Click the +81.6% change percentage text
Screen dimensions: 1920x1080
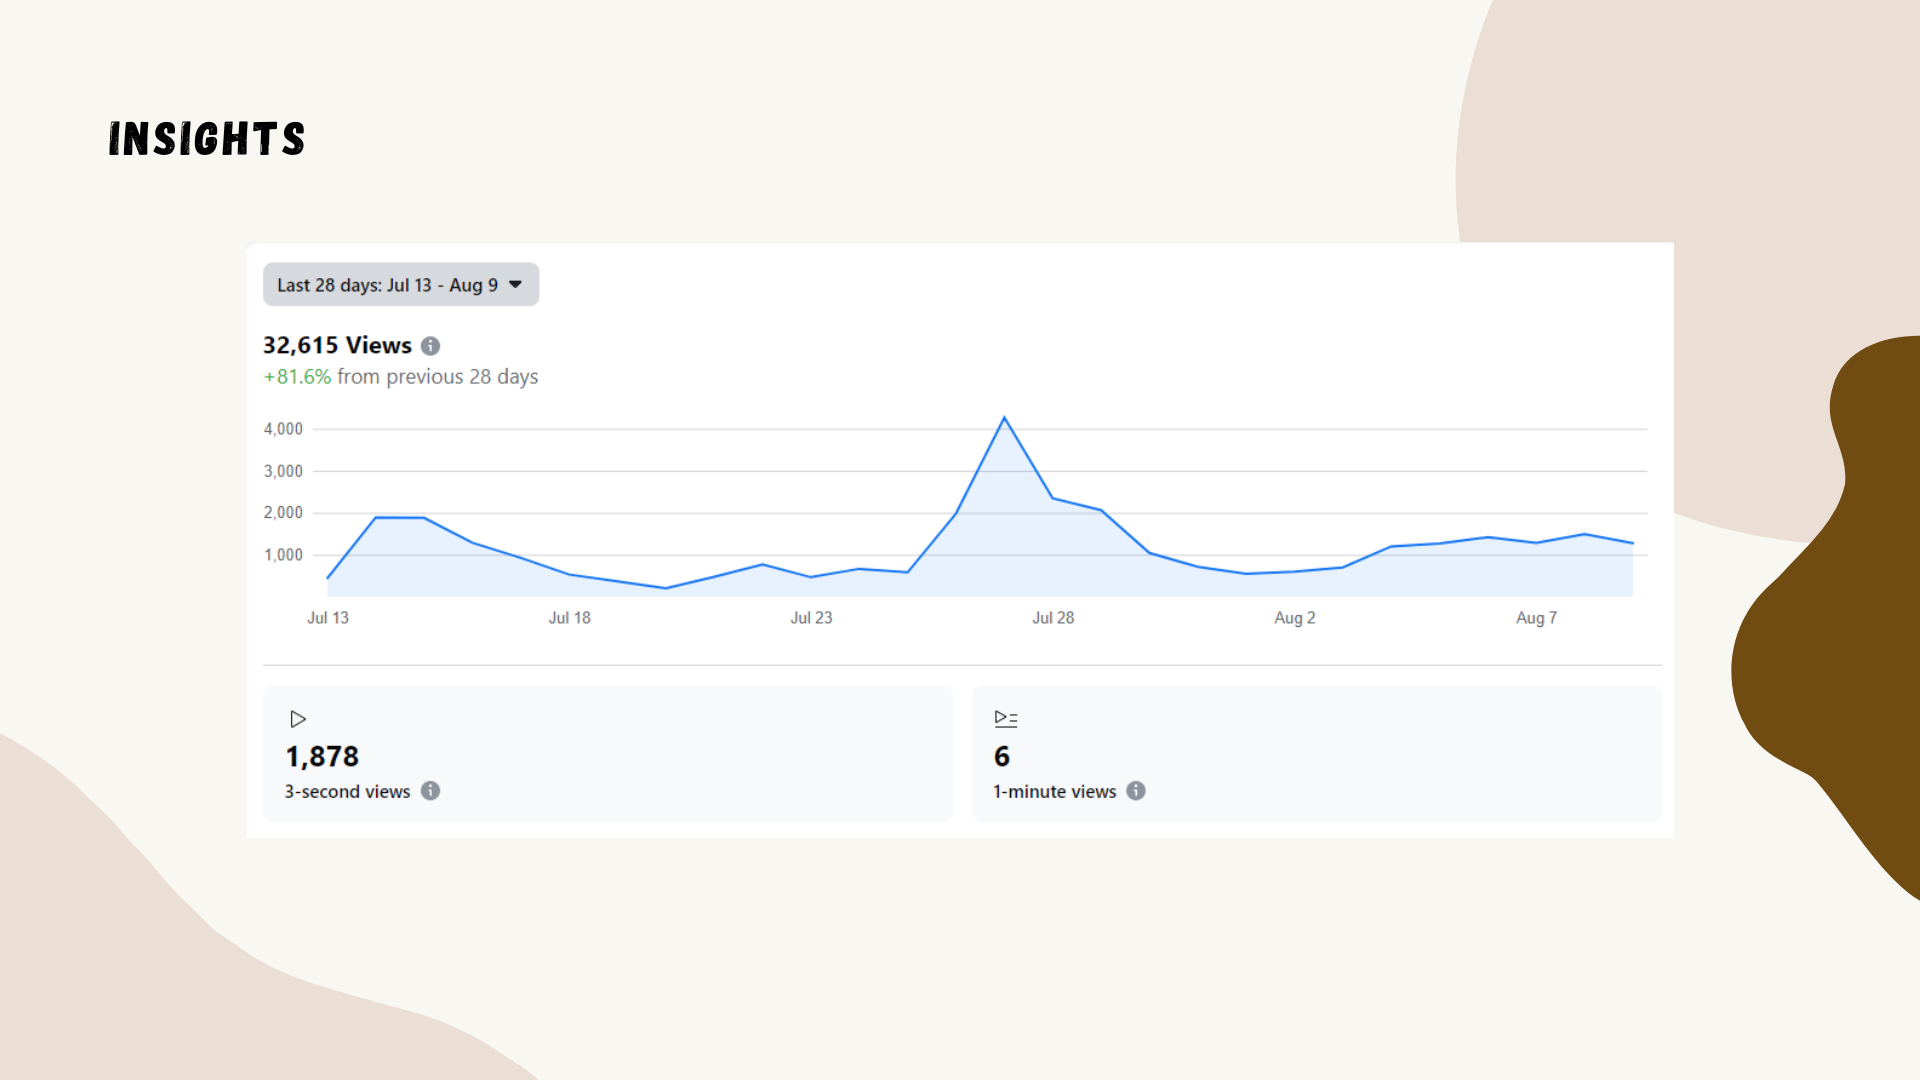point(297,377)
